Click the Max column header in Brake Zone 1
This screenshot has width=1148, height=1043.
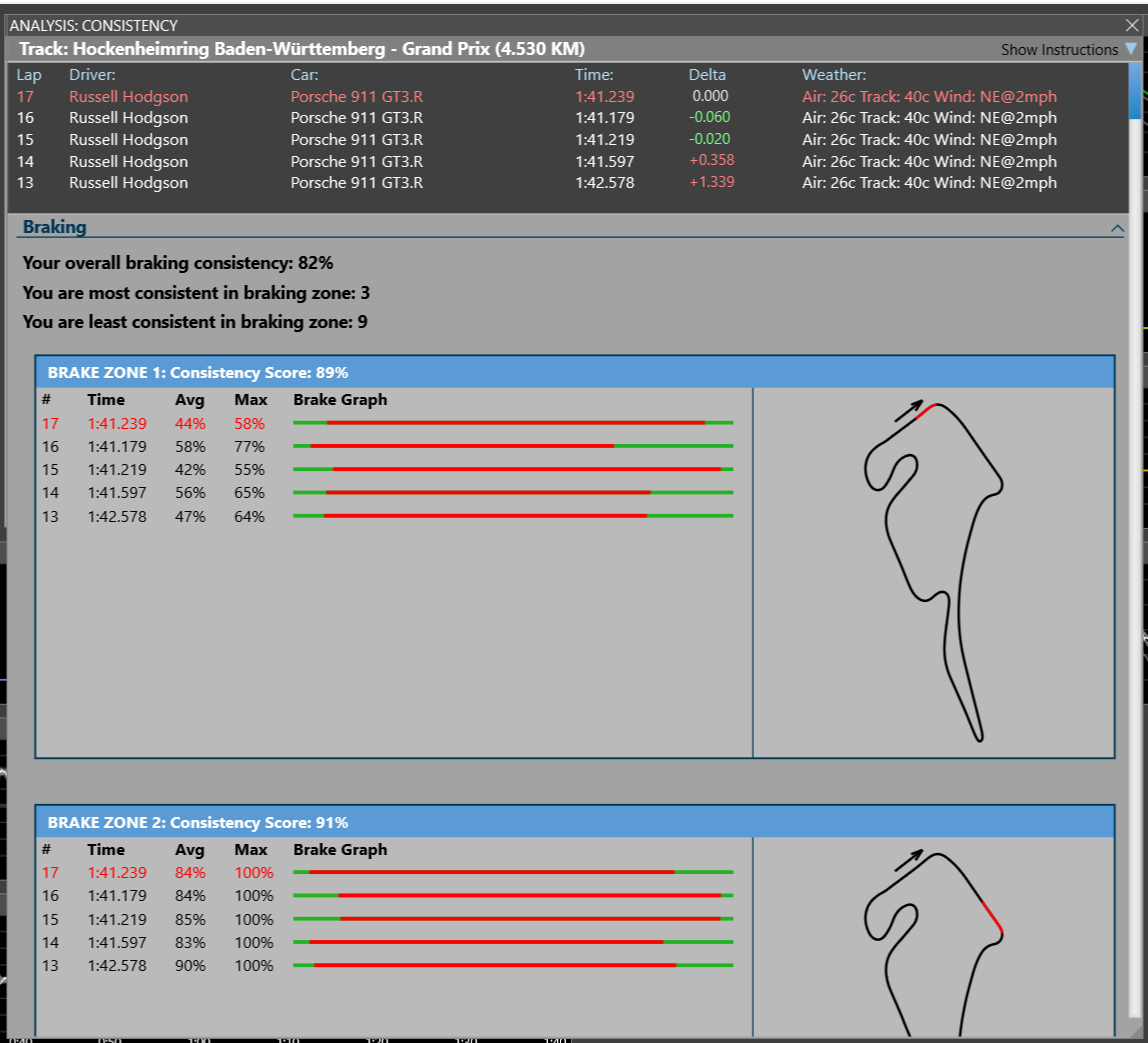tap(250, 400)
